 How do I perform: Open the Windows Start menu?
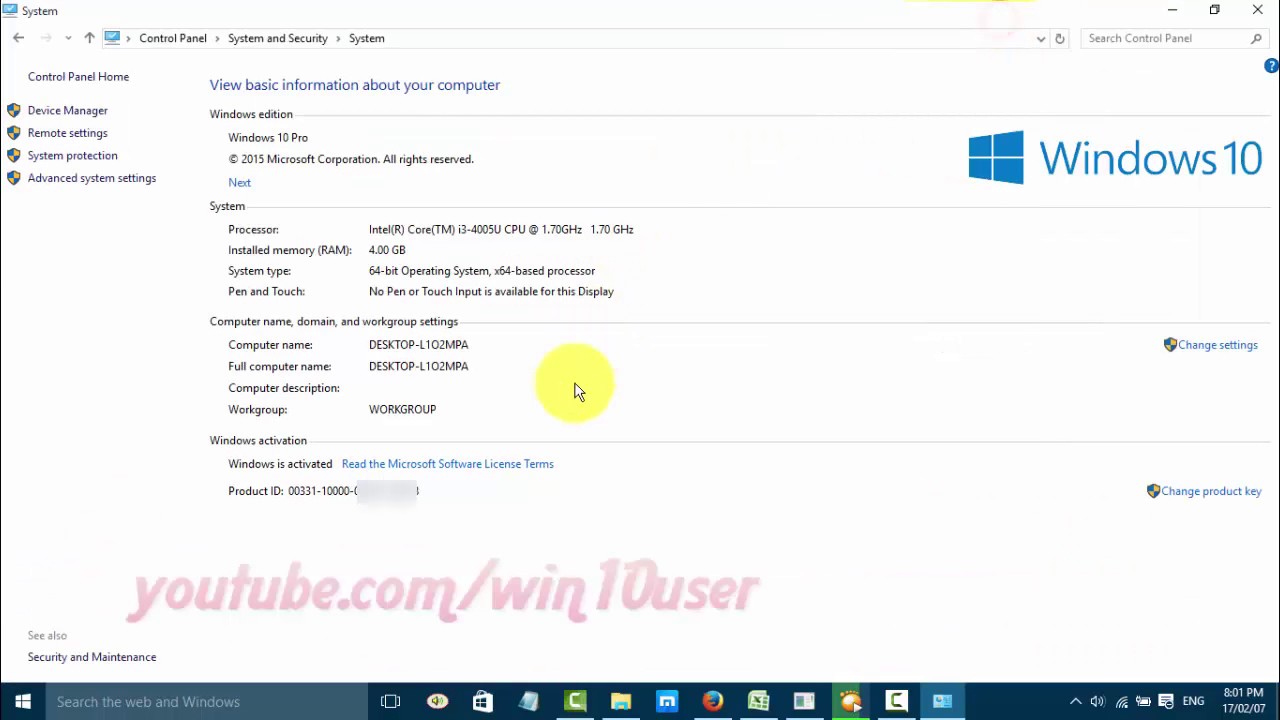(22, 701)
